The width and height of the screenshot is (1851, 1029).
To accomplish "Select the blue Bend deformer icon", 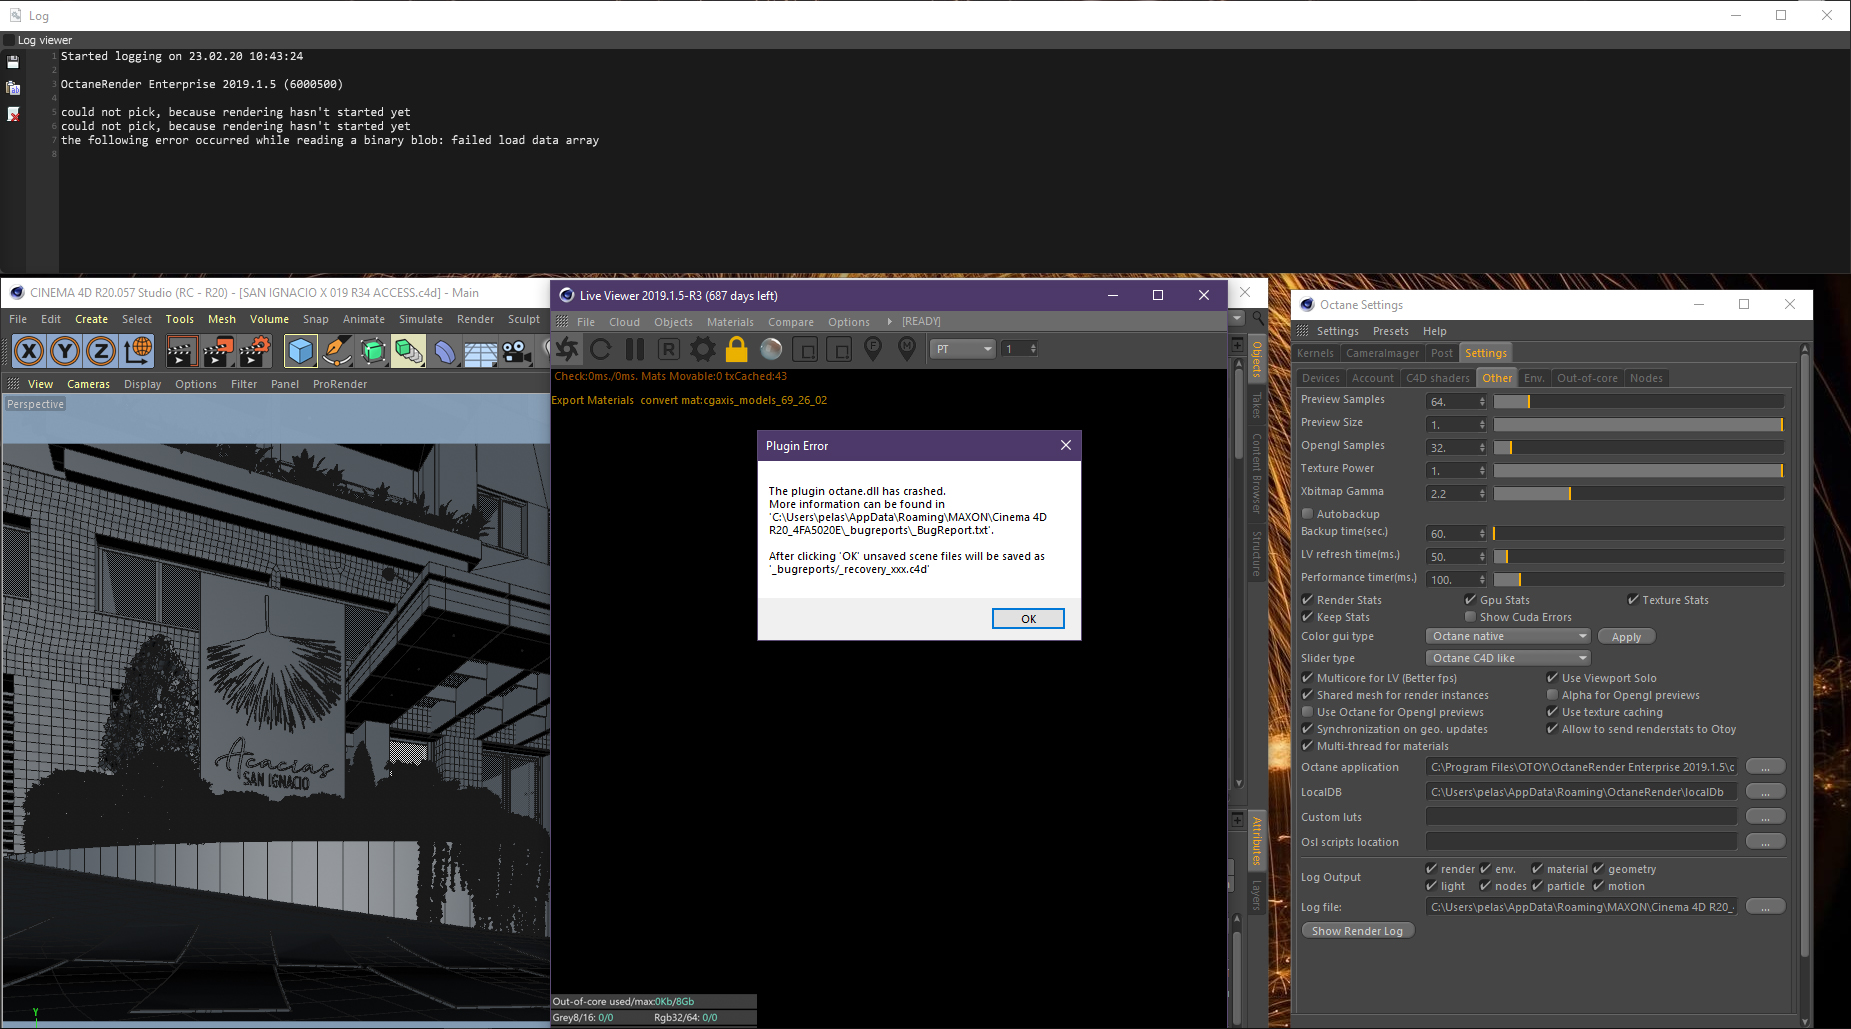I will coord(445,350).
